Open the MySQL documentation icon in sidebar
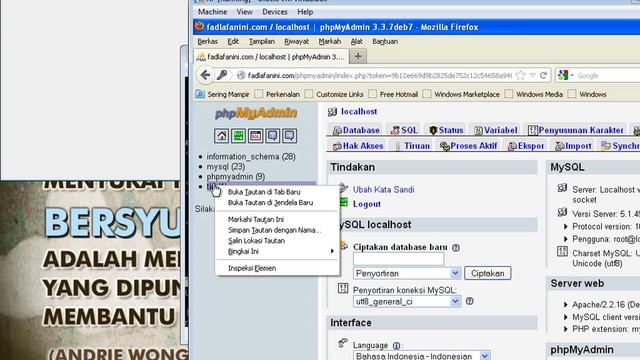 (290, 136)
